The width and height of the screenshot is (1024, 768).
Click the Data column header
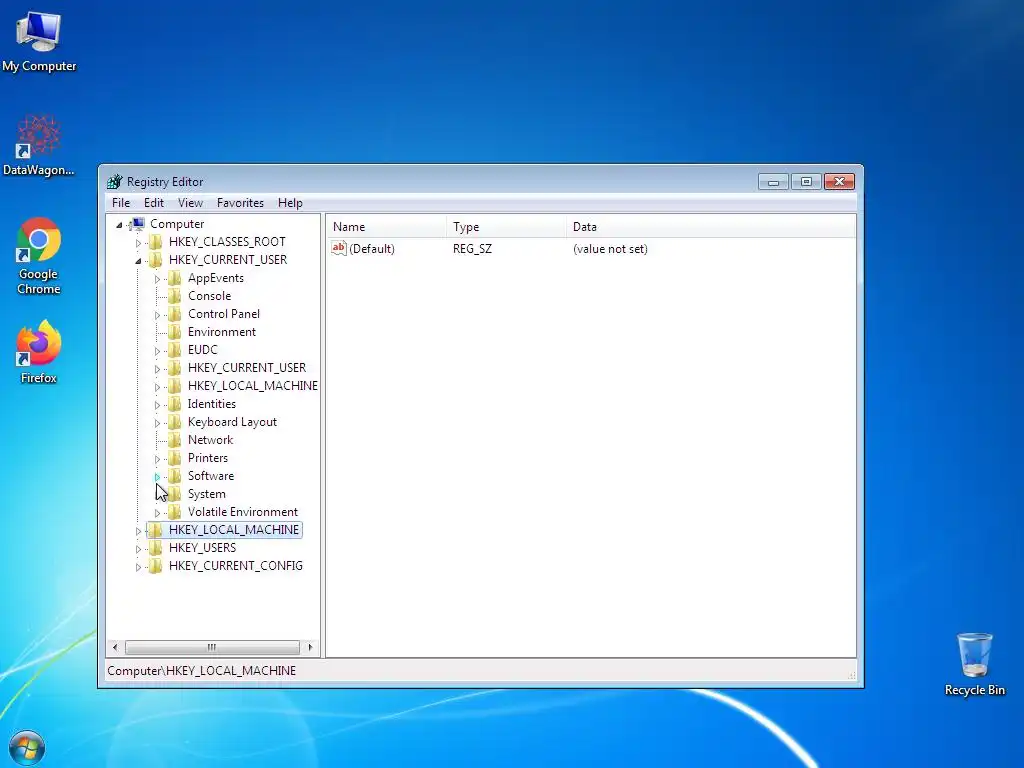point(711,227)
